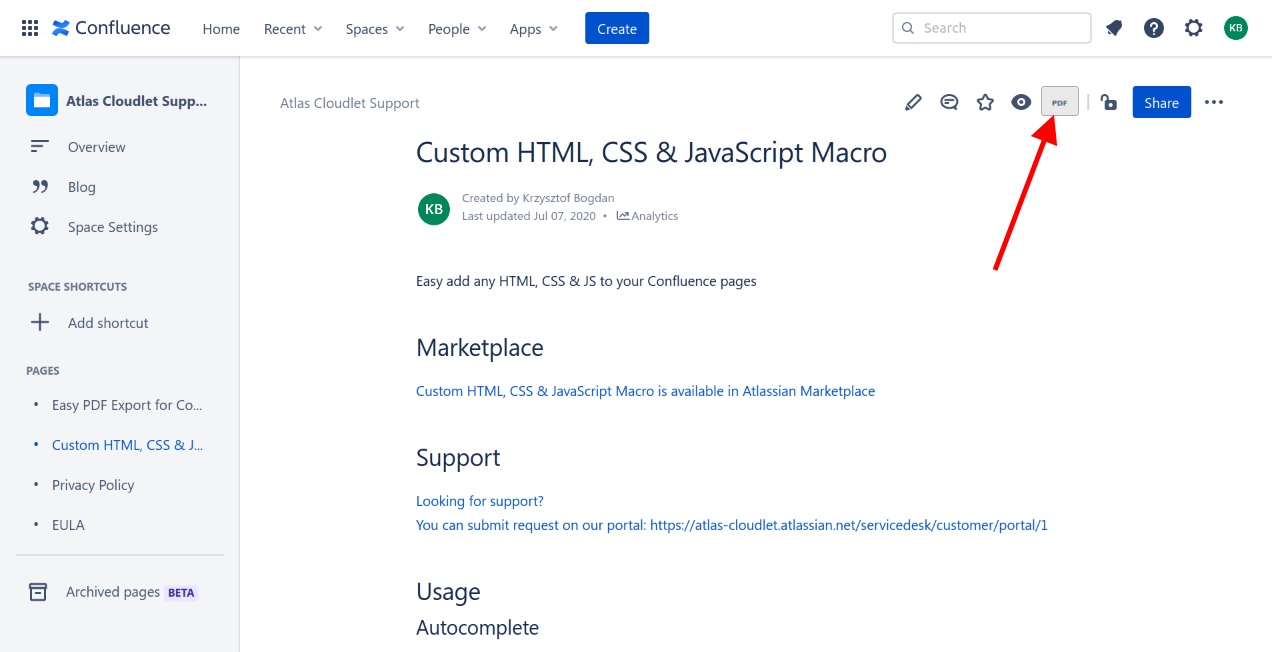The image size is (1280, 652).
Task: Open the KB profile avatar menu
Action: [1236, 28]
